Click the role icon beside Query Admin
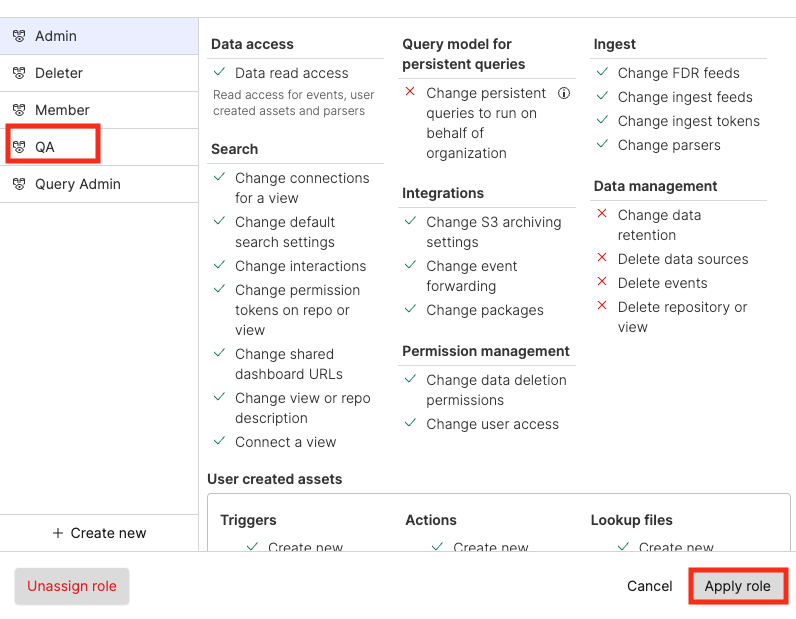Image resolution: width=796 pixels, height=619 pixels. (18, 184)
